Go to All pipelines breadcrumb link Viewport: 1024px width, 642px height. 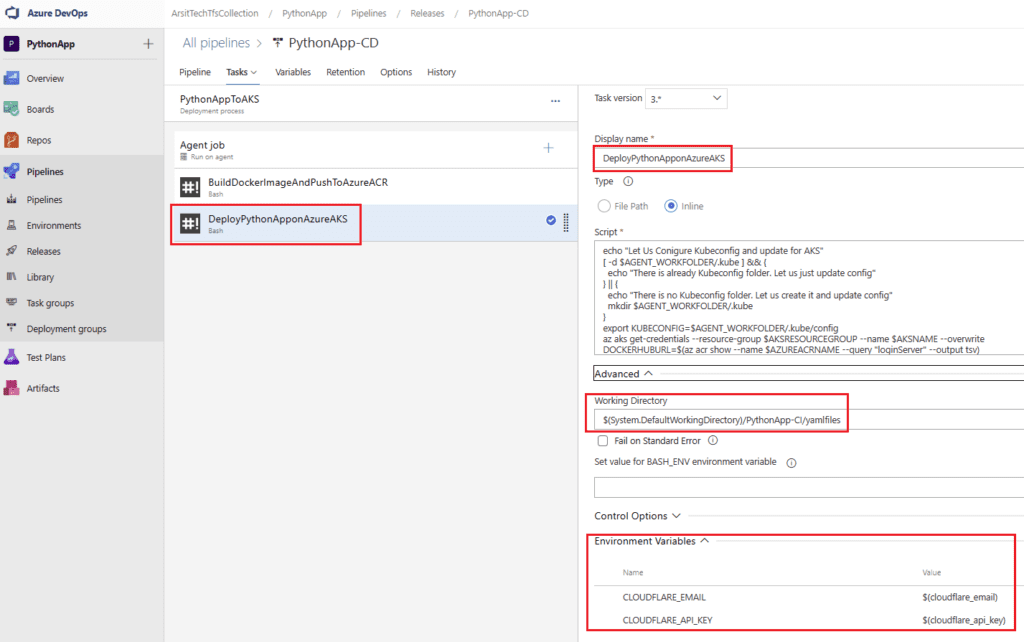[x=216, y=43]
